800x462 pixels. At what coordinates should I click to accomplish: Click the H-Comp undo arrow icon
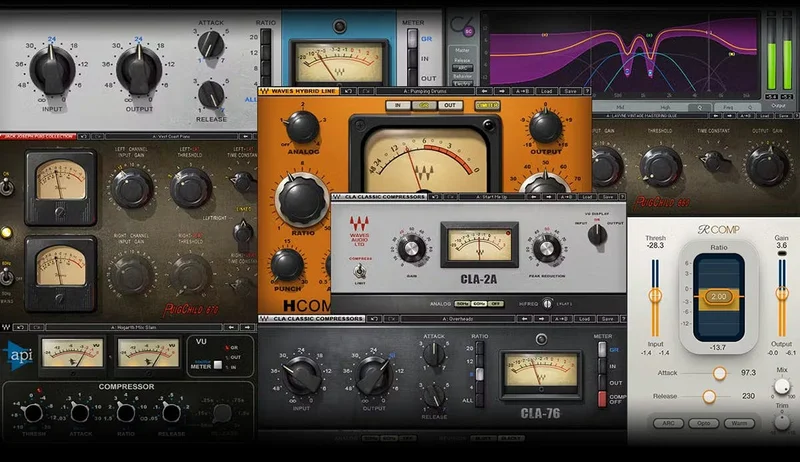click(x=348, y=91)
